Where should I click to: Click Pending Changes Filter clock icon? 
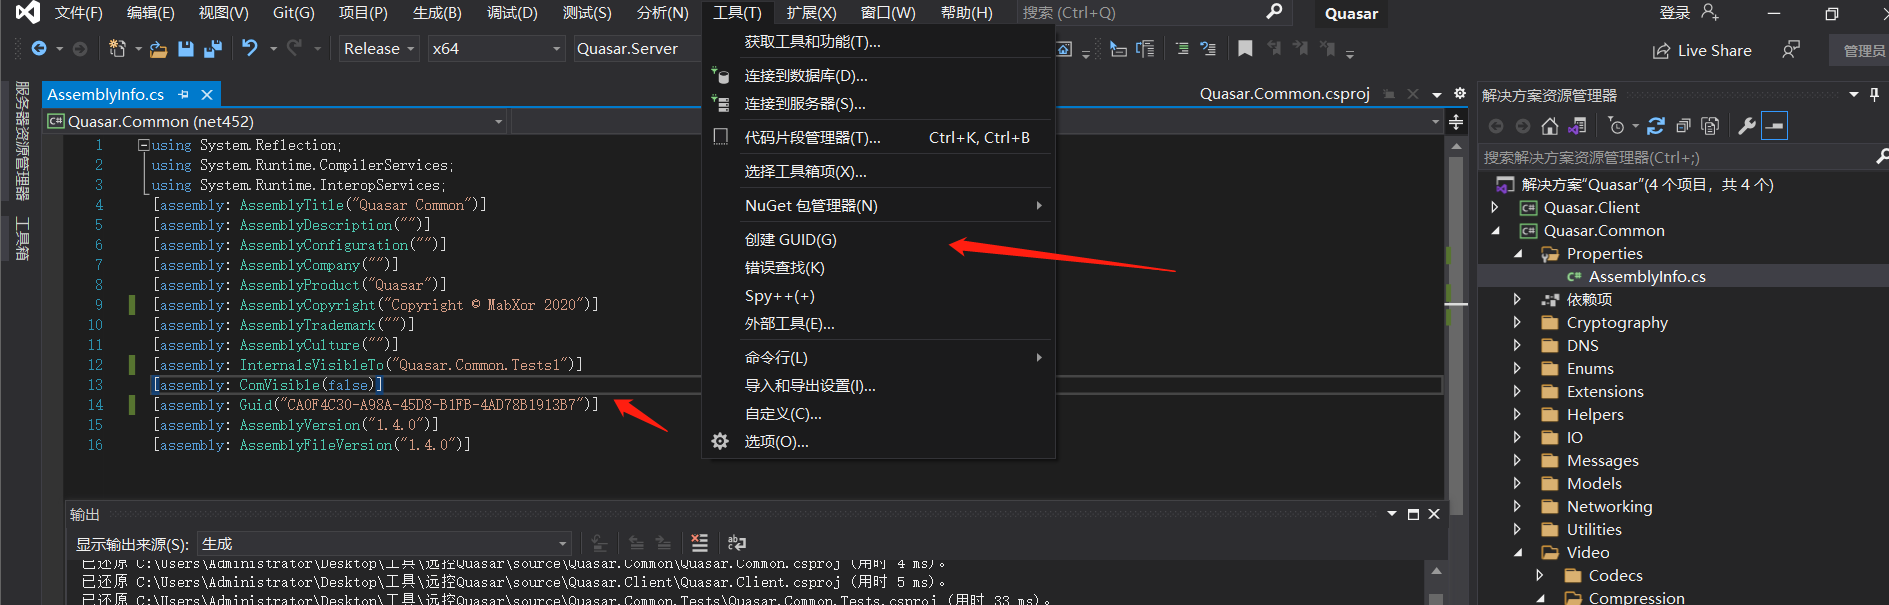1616,126
